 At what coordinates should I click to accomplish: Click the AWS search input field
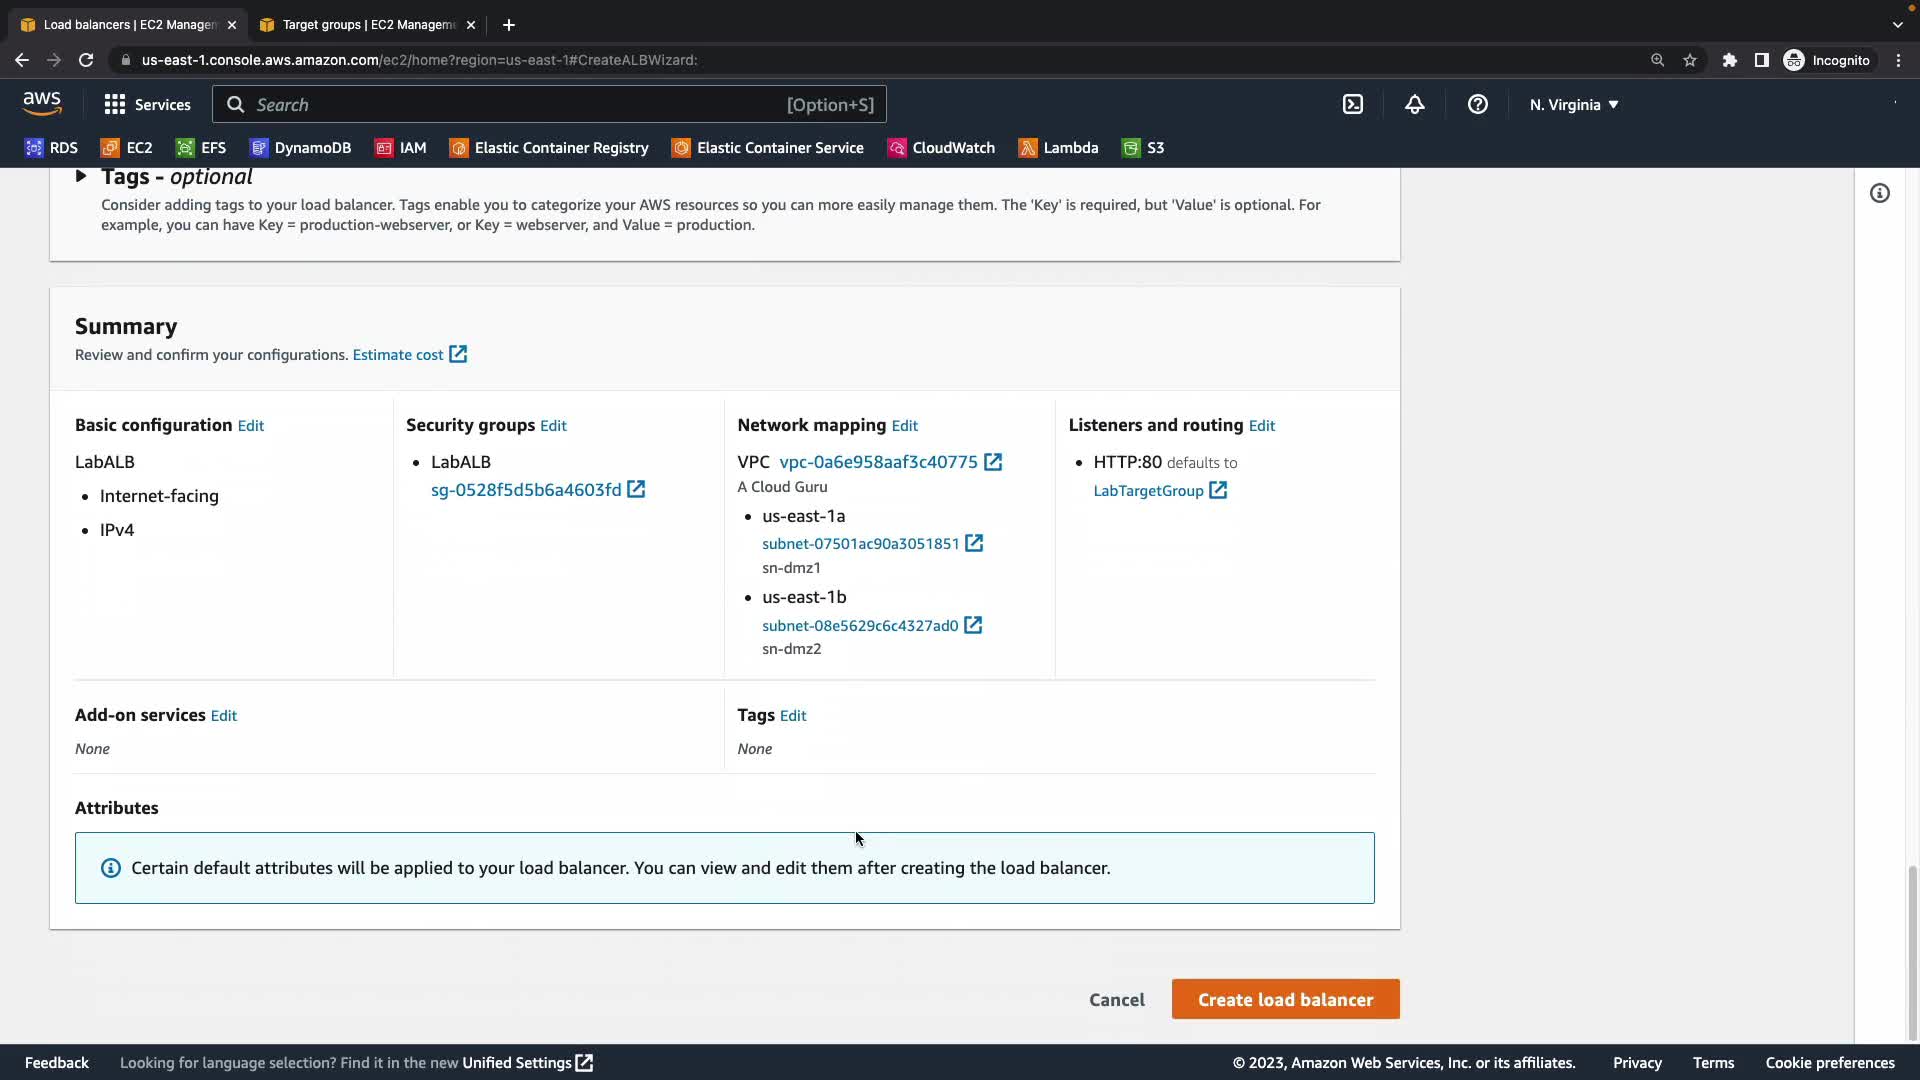click(x=520, y=104)
